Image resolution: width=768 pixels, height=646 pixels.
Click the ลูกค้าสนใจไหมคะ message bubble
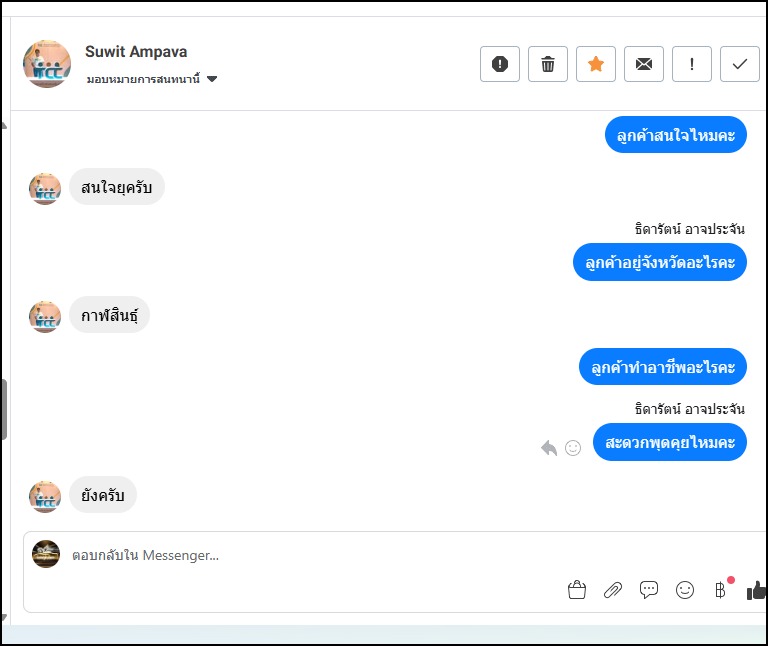tap(676, 135)
